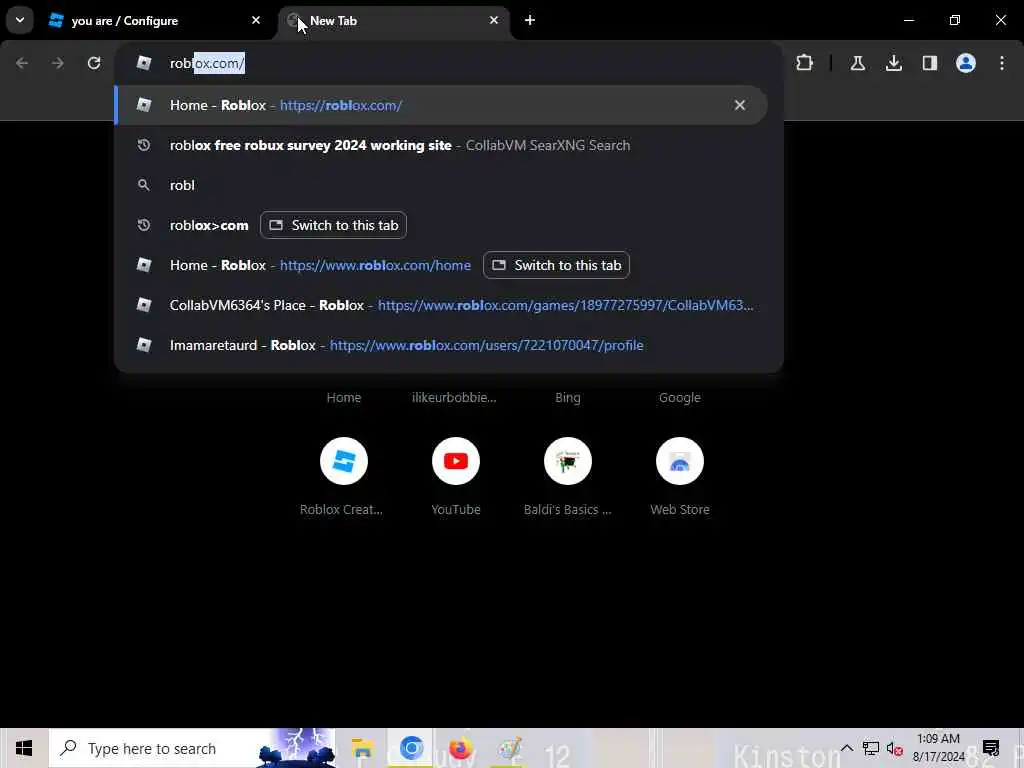This screenshot has height=768, width=1024.
Task: Open the Roblox Creator shortcut tile
Action: [x=344, y=461]
